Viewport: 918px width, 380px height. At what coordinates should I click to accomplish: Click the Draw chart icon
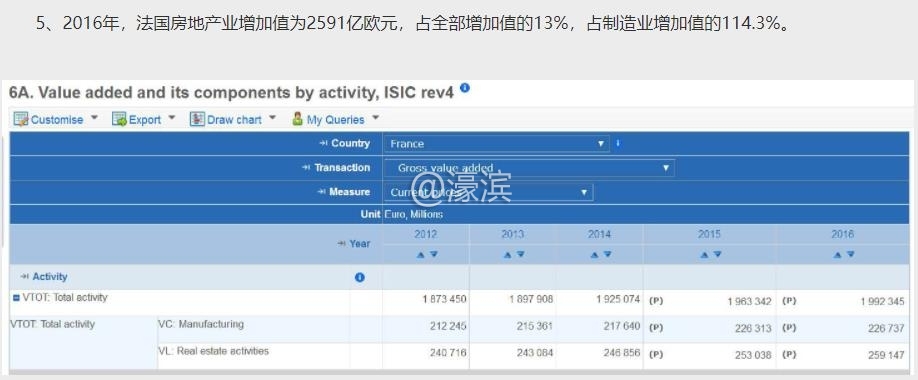tap(197, 119)
